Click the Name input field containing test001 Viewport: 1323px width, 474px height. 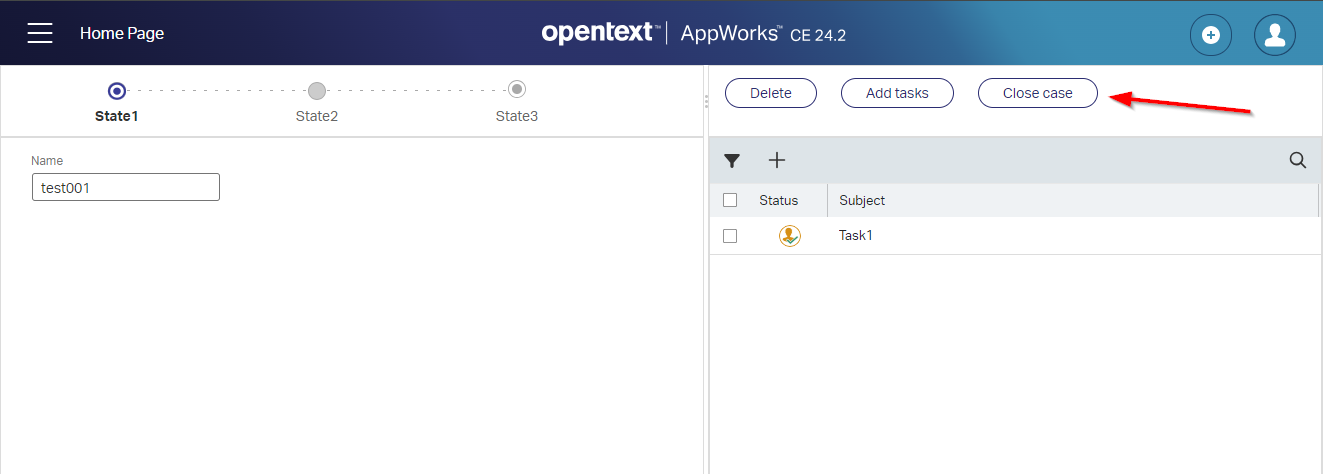pyautogui.click(x=126, y=187)
